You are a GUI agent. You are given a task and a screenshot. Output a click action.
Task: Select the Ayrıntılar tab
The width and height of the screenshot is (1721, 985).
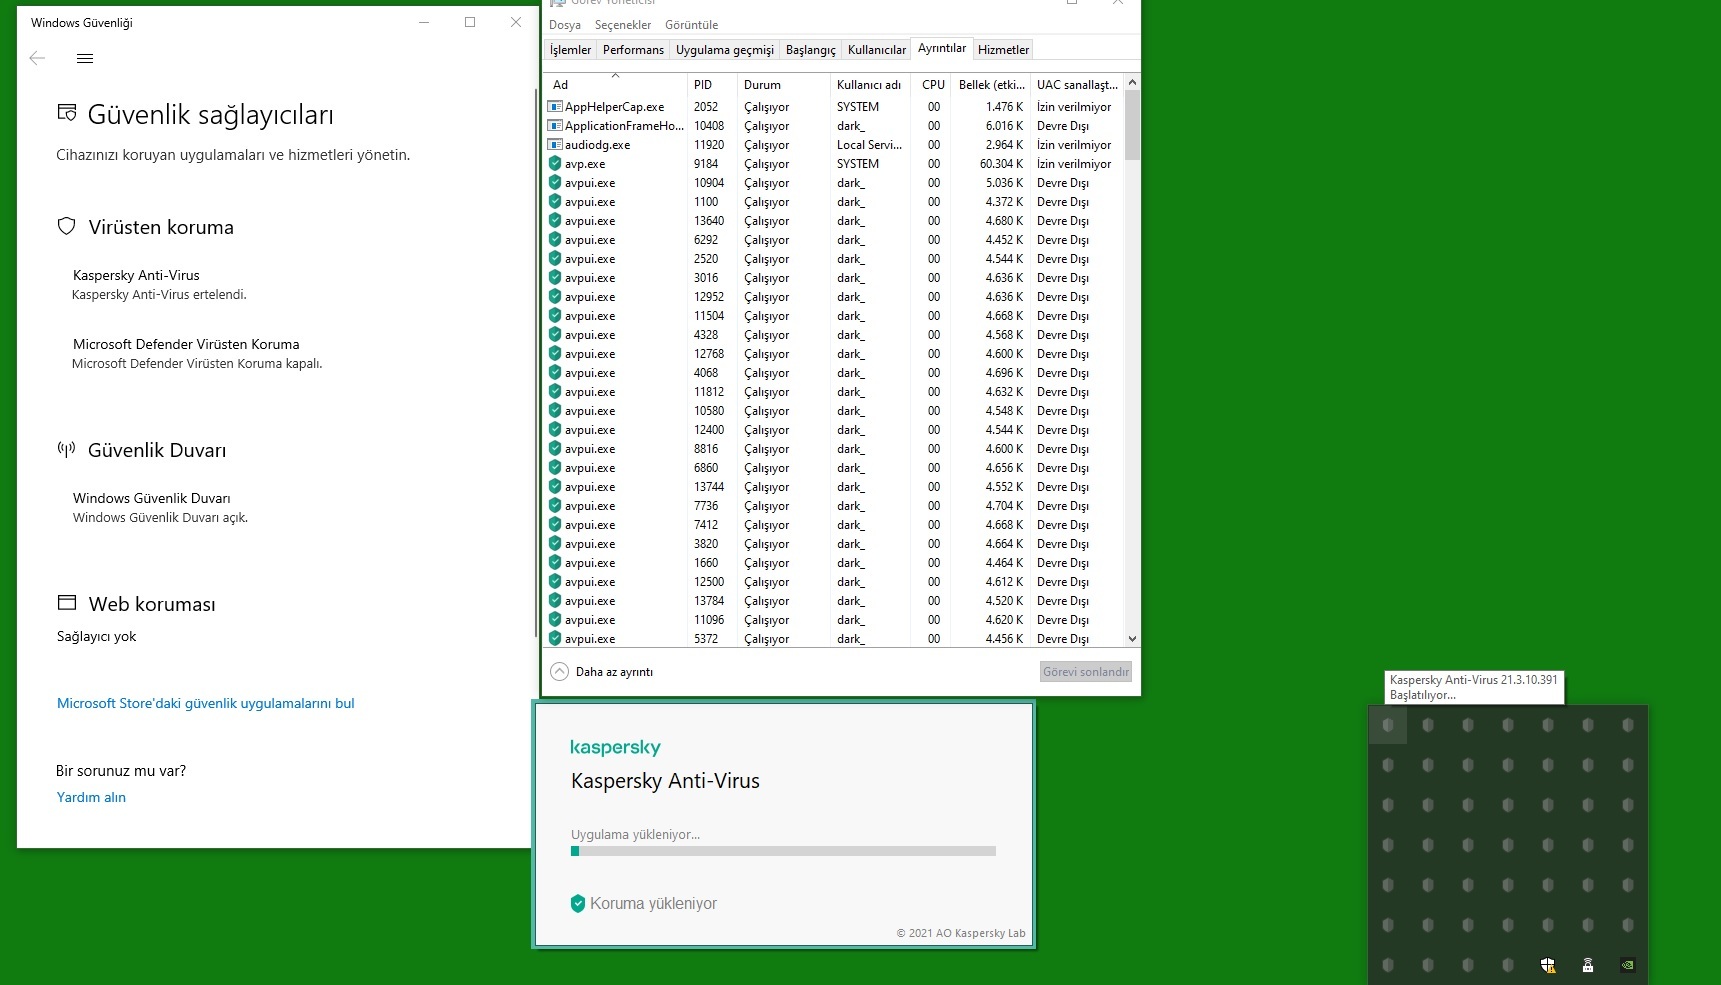pyautogui.click(x=942, y=48)
